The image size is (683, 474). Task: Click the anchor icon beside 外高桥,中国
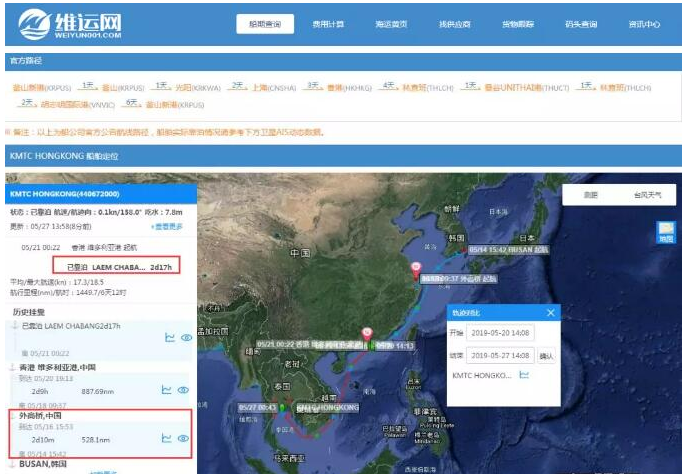click(x=13, y=416)
